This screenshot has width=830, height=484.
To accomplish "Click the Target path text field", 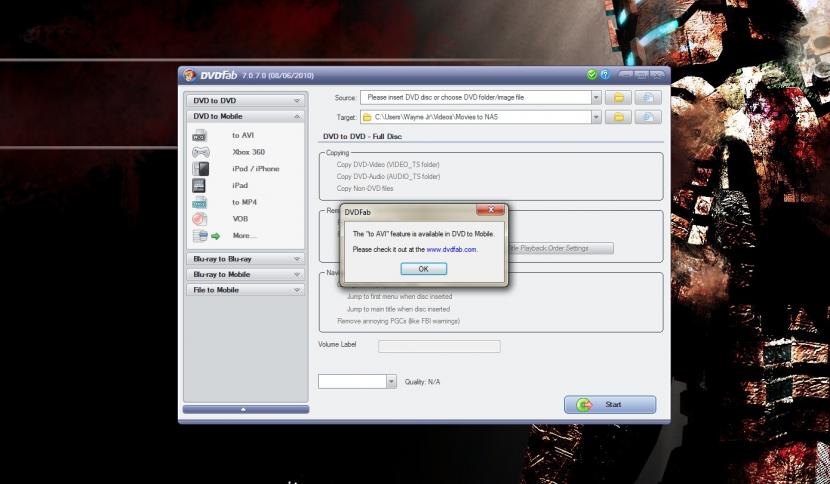I will [x=476, y=117].
